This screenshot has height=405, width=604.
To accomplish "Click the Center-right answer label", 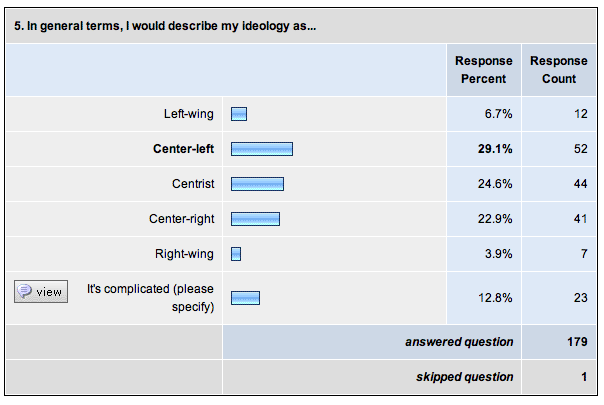I will 185,219.
